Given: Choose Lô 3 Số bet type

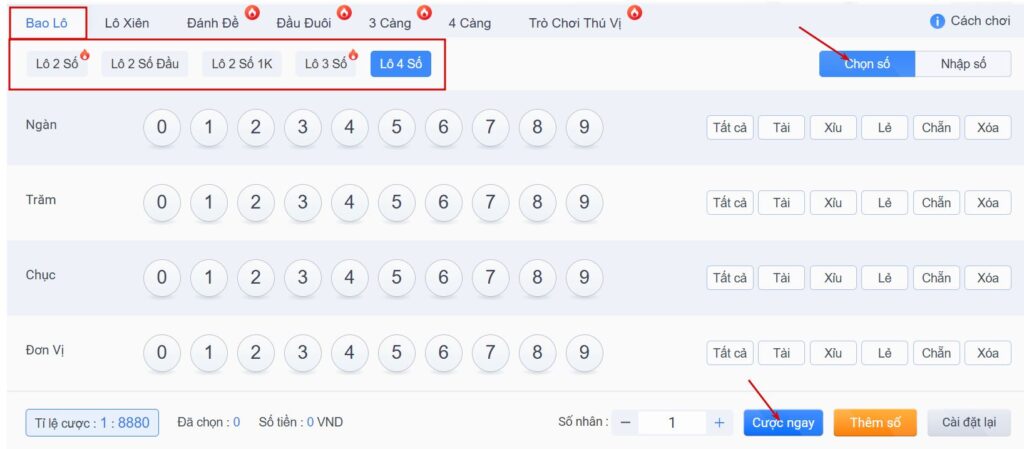Looking at the screenshot, I should tap(325, 64).
